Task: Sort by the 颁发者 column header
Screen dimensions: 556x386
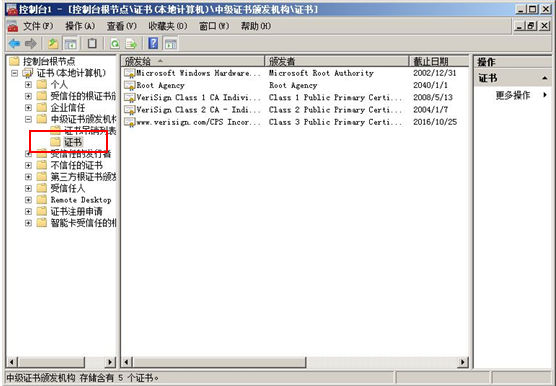Action: pos(337,61)
